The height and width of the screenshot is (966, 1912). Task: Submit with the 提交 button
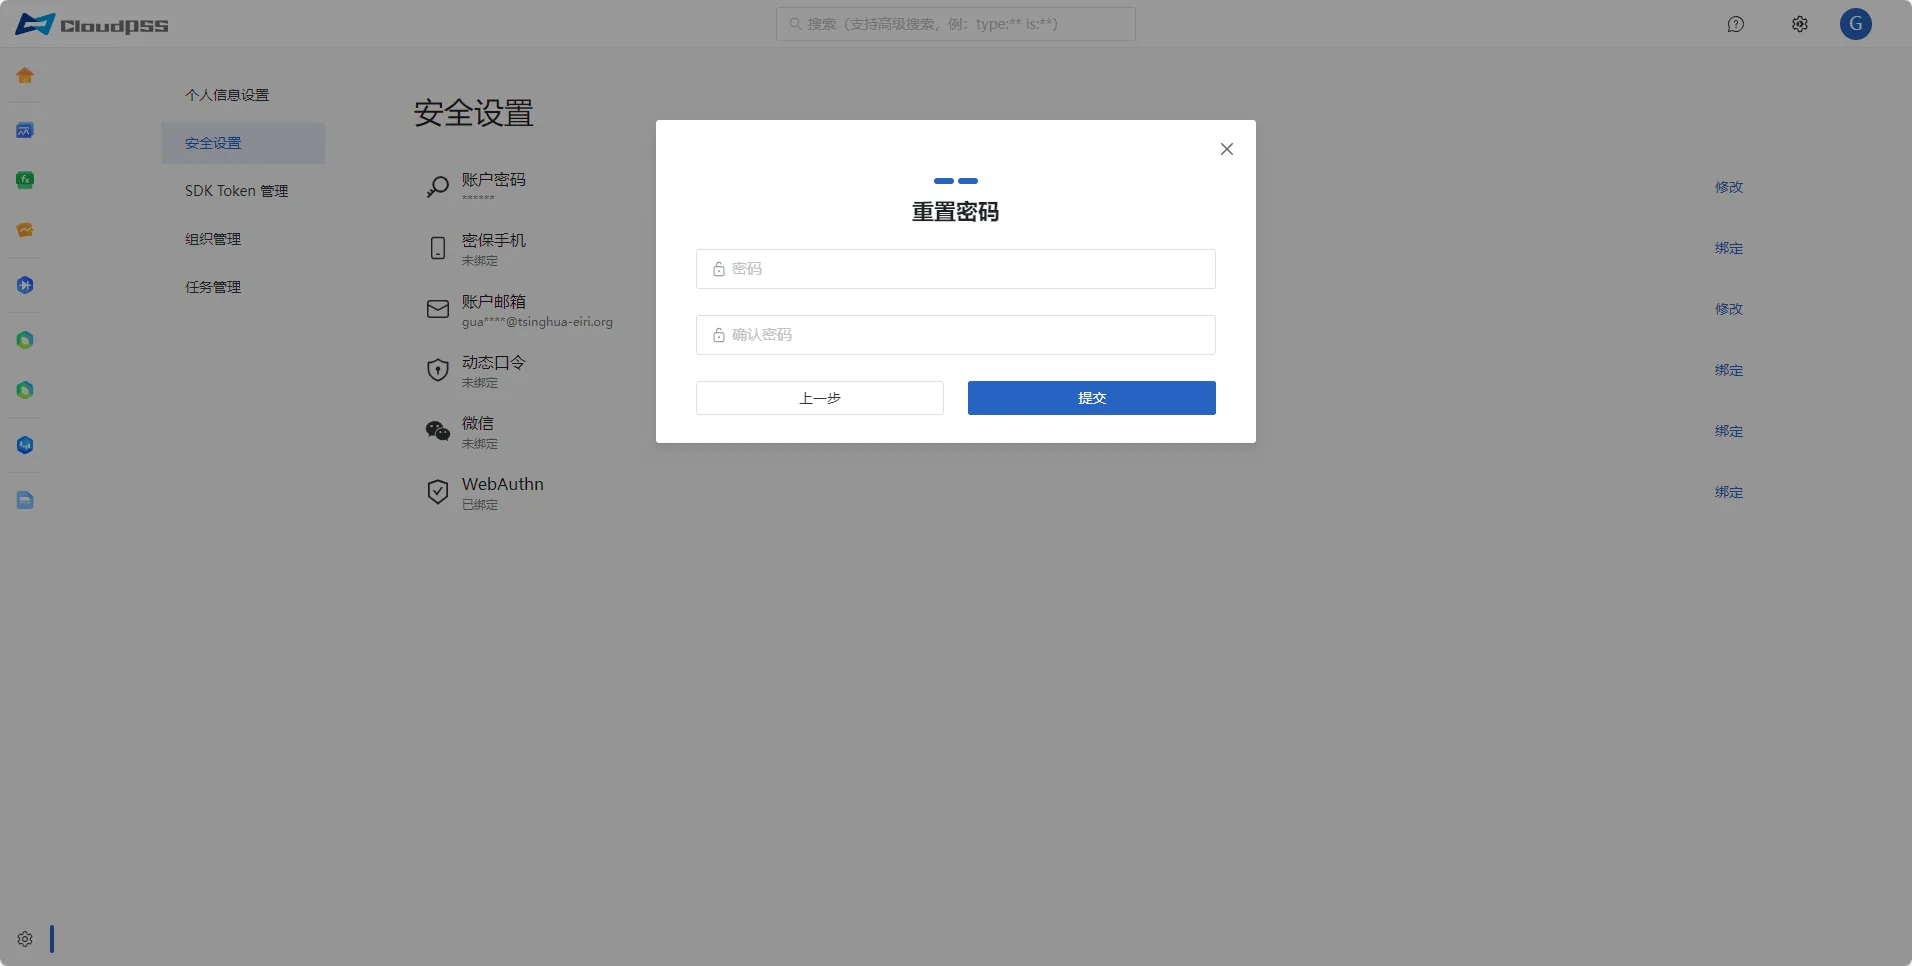tap(1092, 398)
